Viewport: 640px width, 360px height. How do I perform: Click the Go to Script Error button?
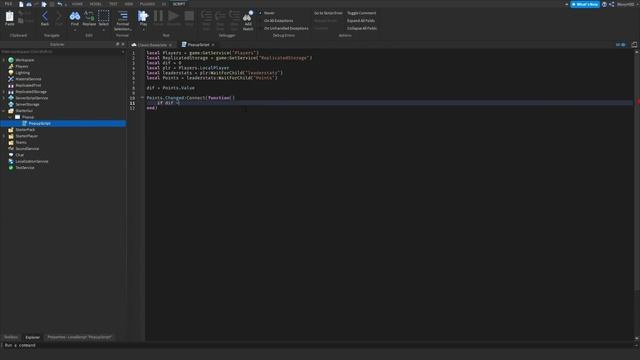coord(328,13)
